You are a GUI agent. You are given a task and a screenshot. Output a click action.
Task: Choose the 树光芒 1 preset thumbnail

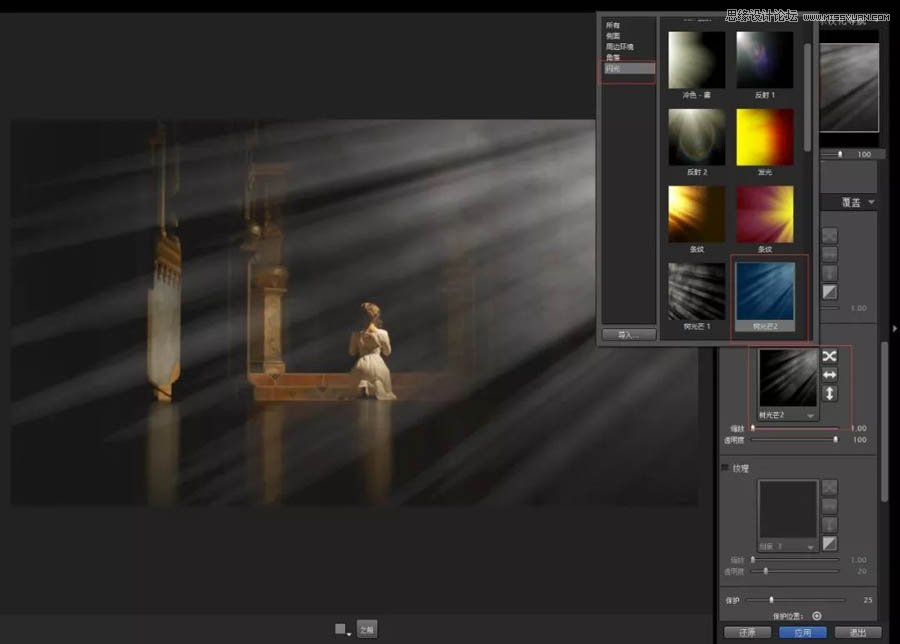697,292
